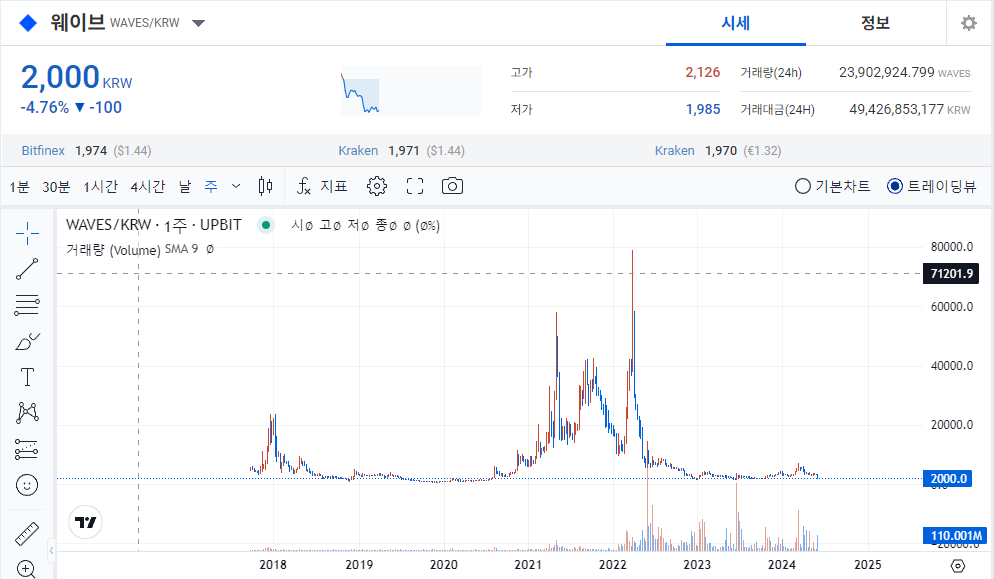Open the emoji icons tool

(27, 485)
